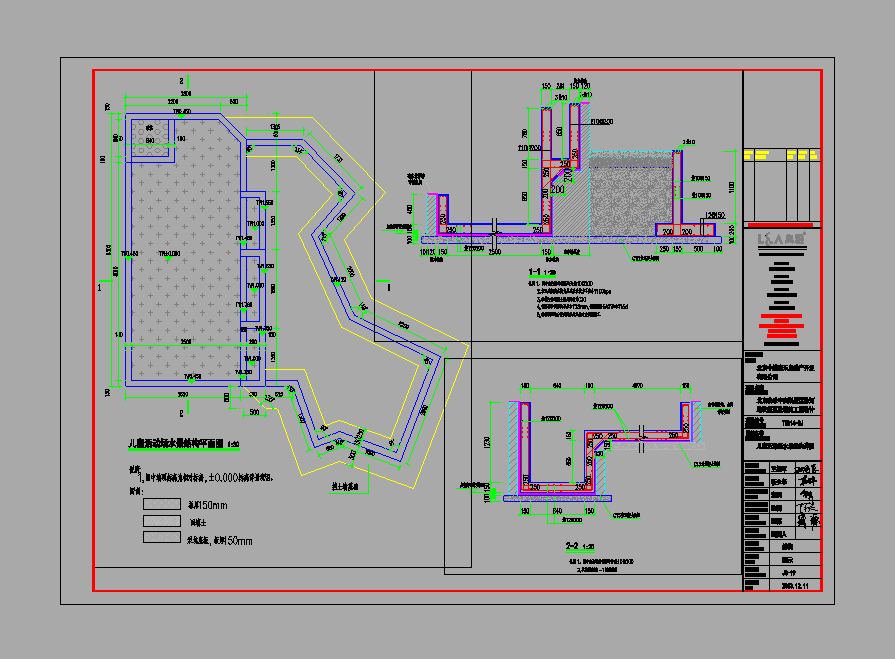This screenshot has height=659, width=895.
Task: Click the 150mm legend text
Action: 208,506
